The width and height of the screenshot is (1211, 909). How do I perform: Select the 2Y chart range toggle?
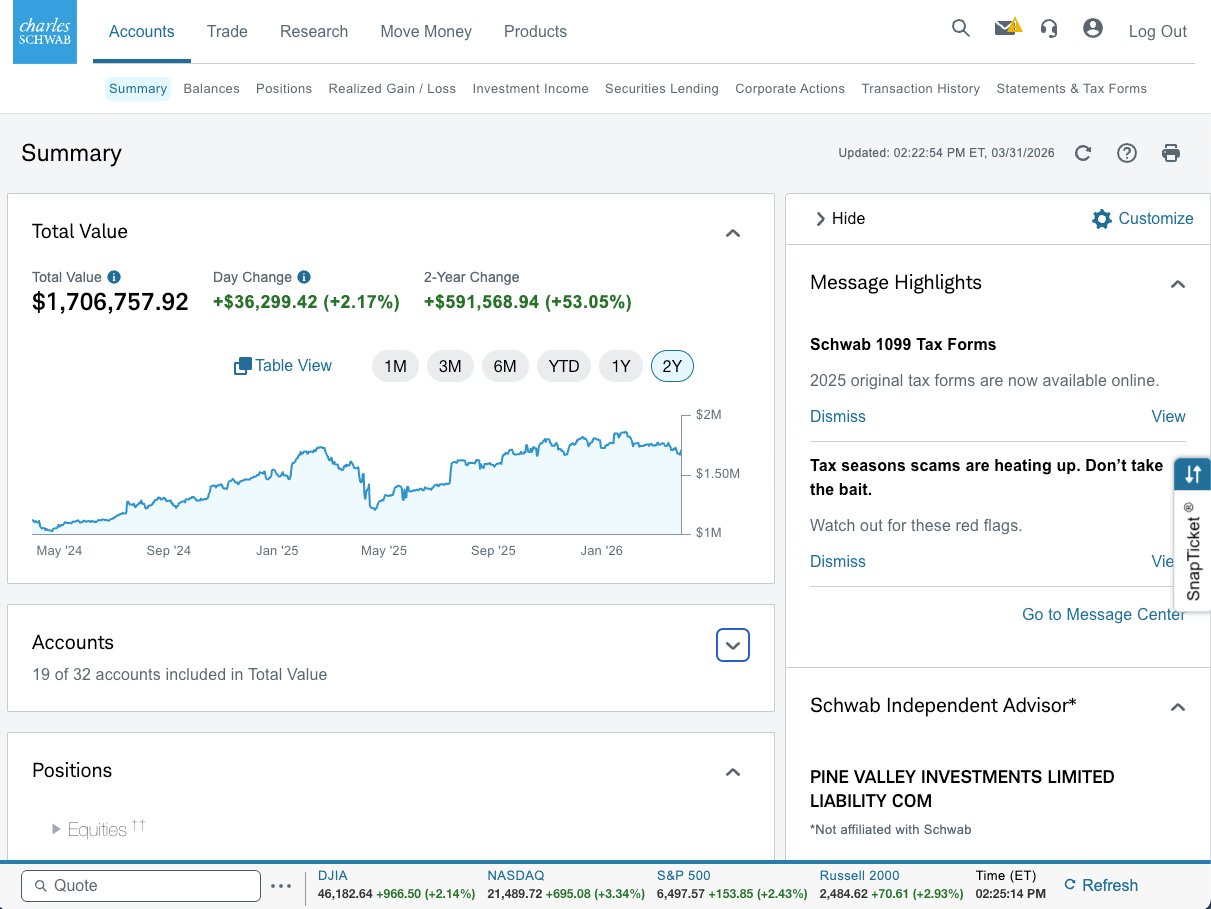672,366
